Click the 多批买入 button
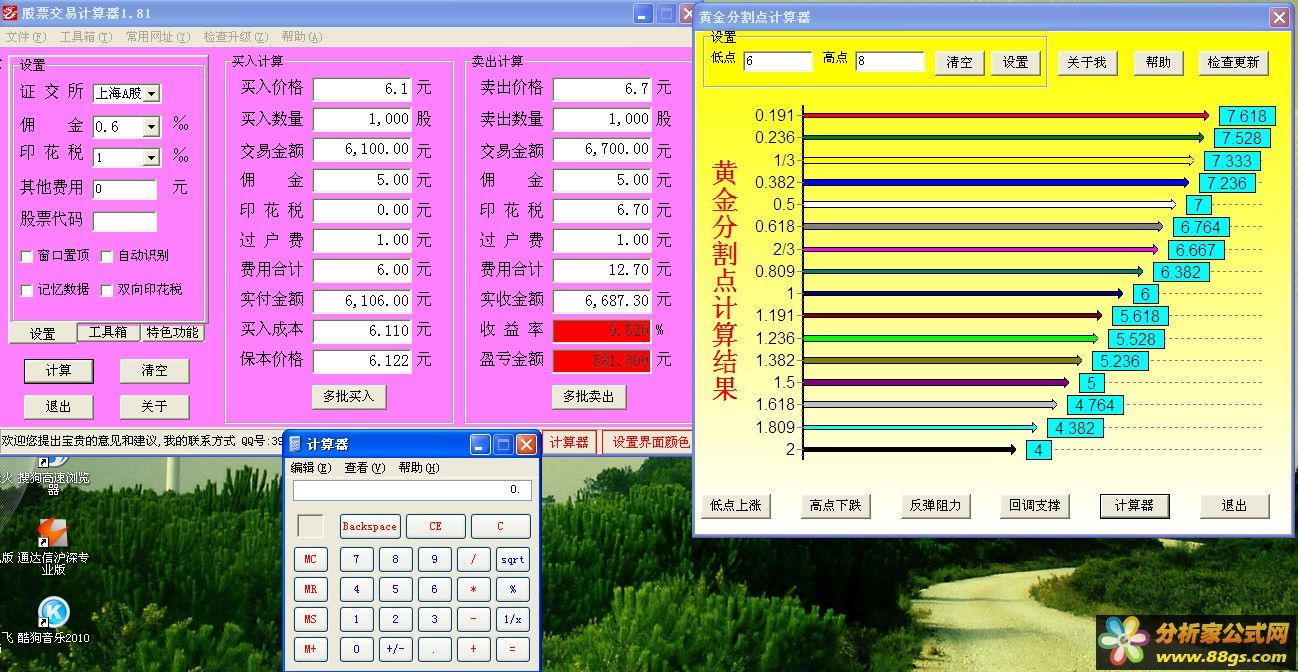Image resolution: width=1298 pixels, height=672 pixels. [348, 396]
